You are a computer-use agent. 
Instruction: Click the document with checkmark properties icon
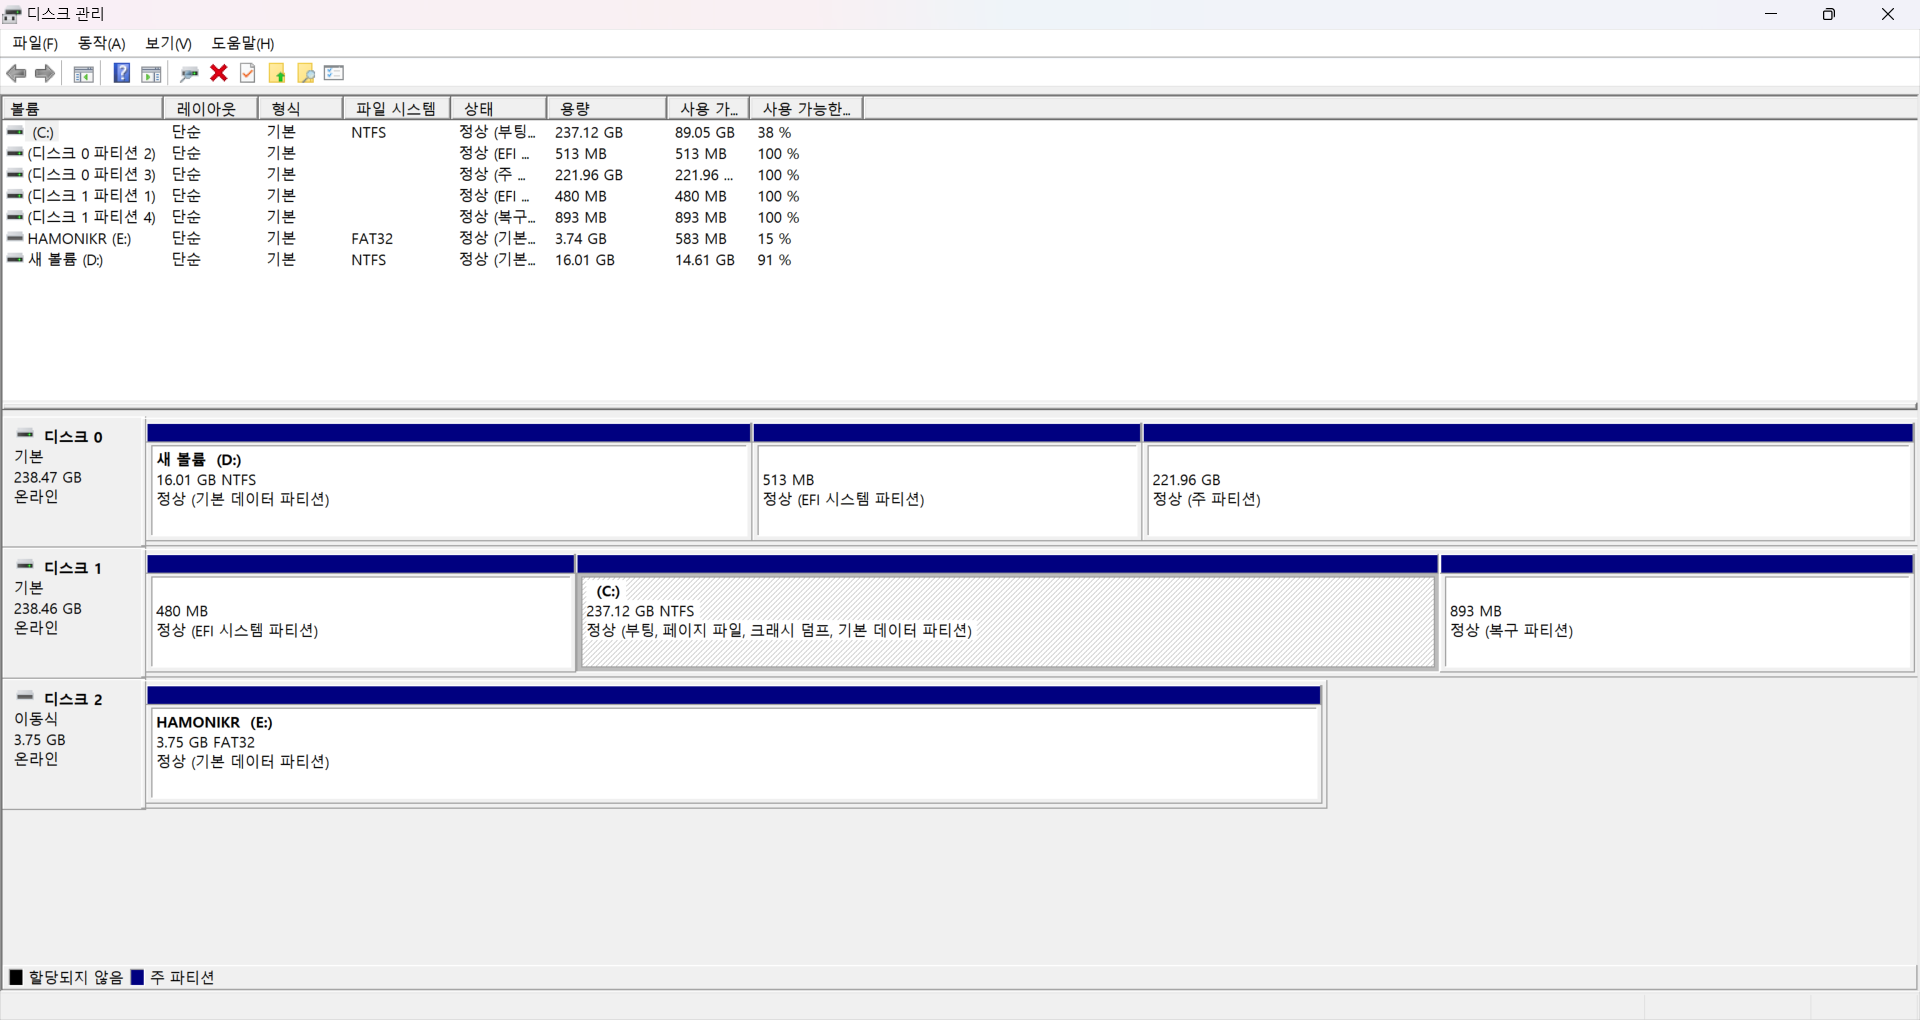(x=248, y=73)
